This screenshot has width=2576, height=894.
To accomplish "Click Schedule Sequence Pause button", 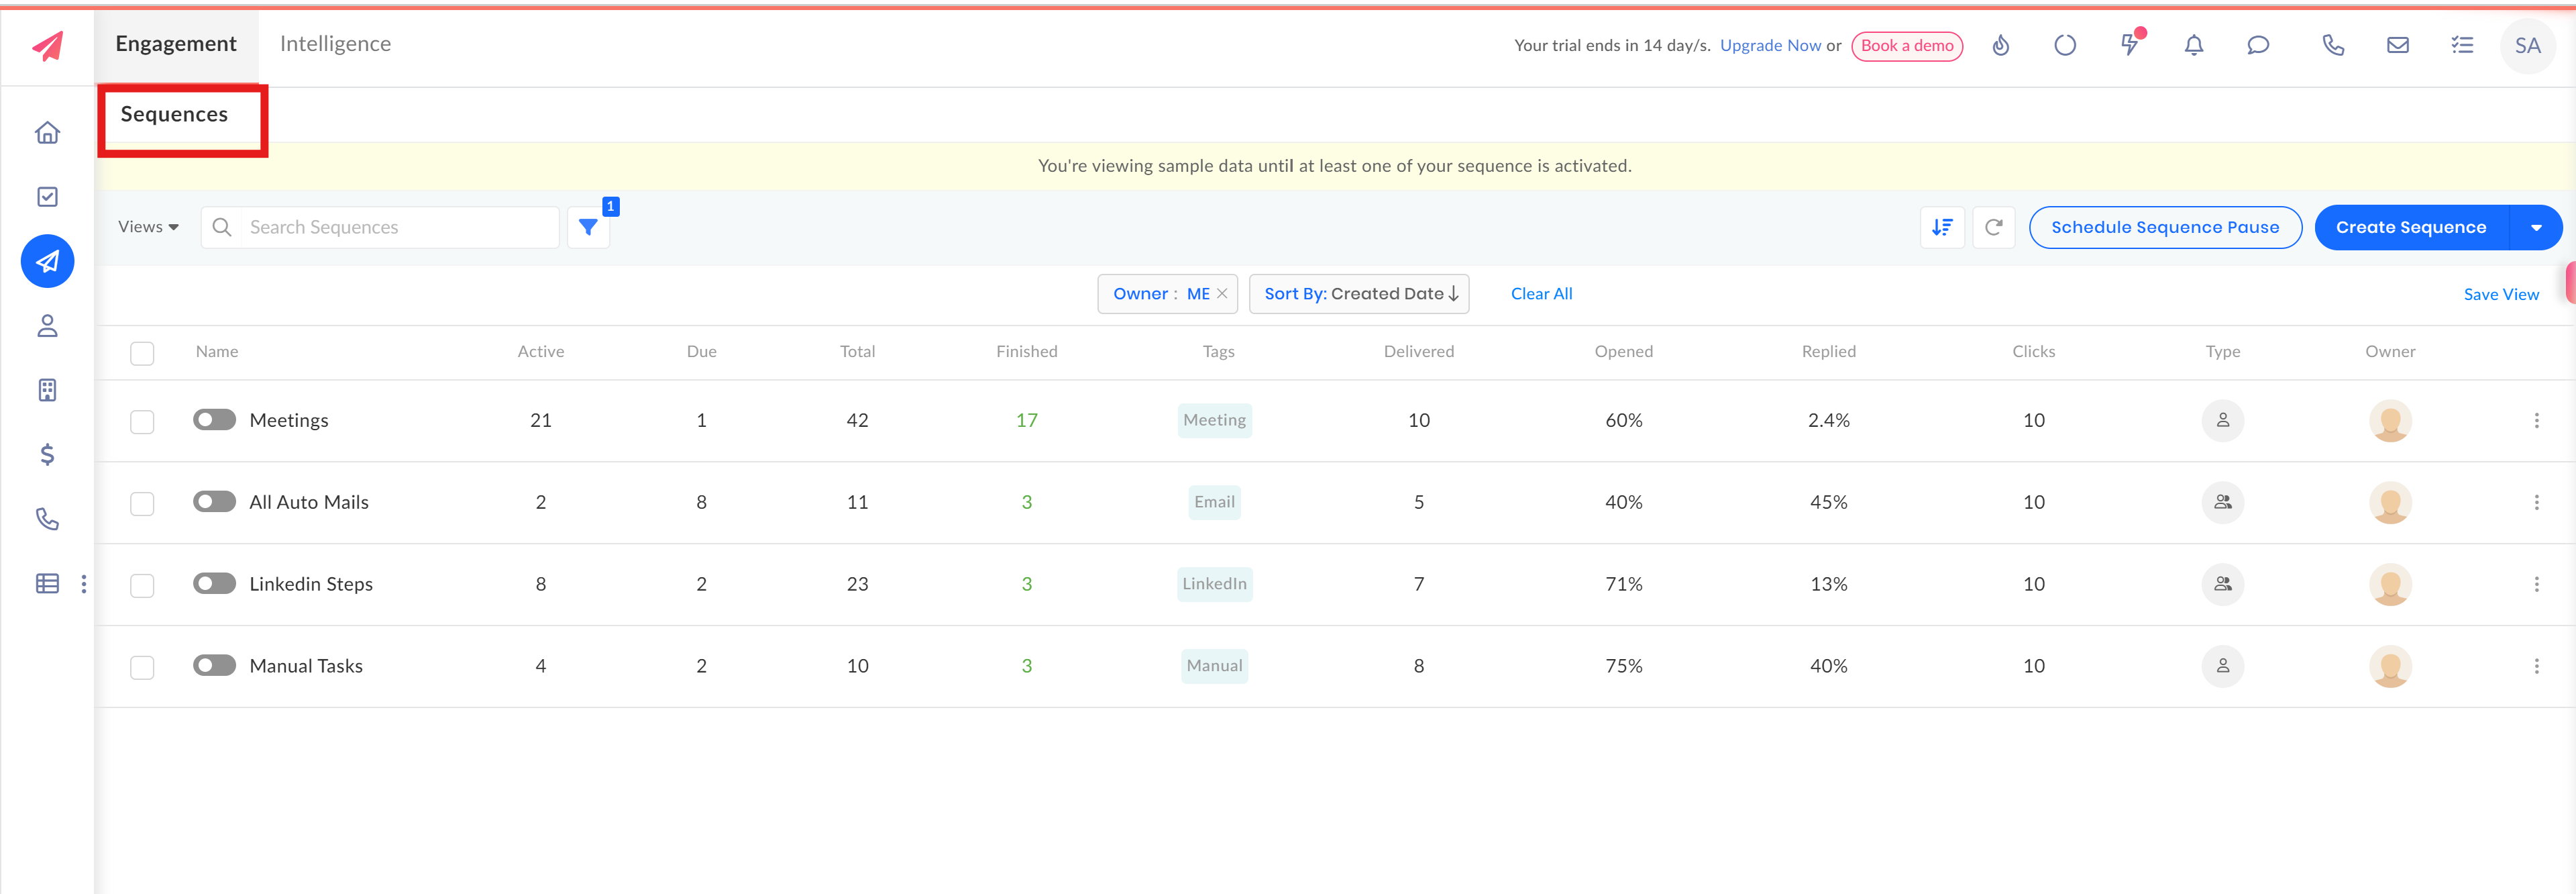I will click(x=2164, y=228).
